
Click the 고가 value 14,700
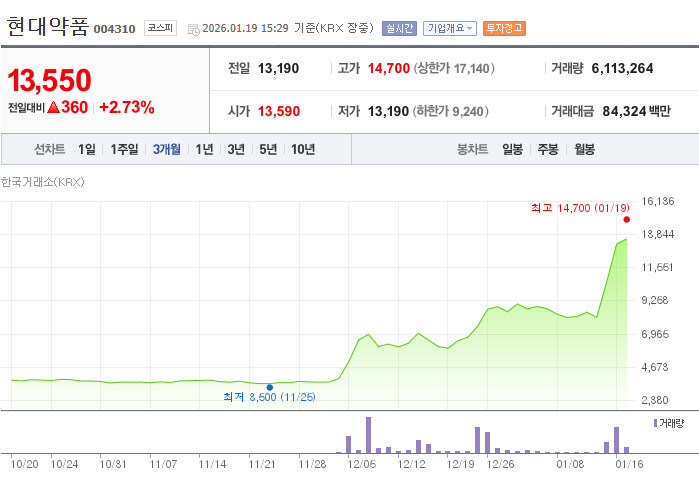click(389, 68)
